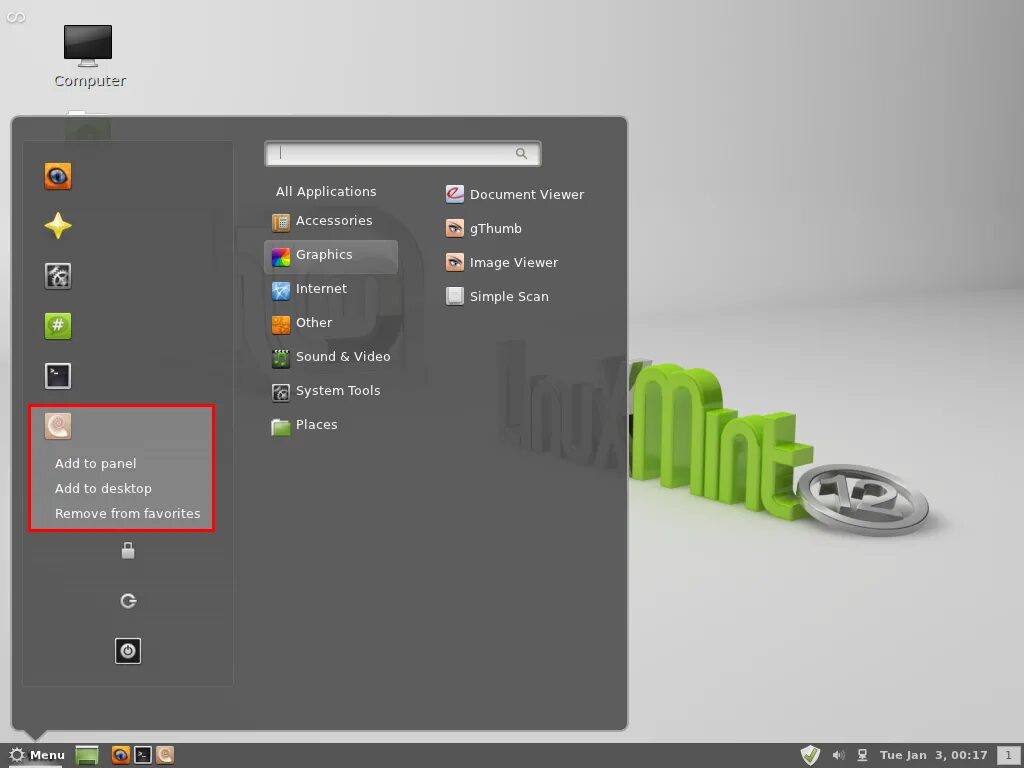
Task: Launch Image Viewer
Action: click(502, 262)
